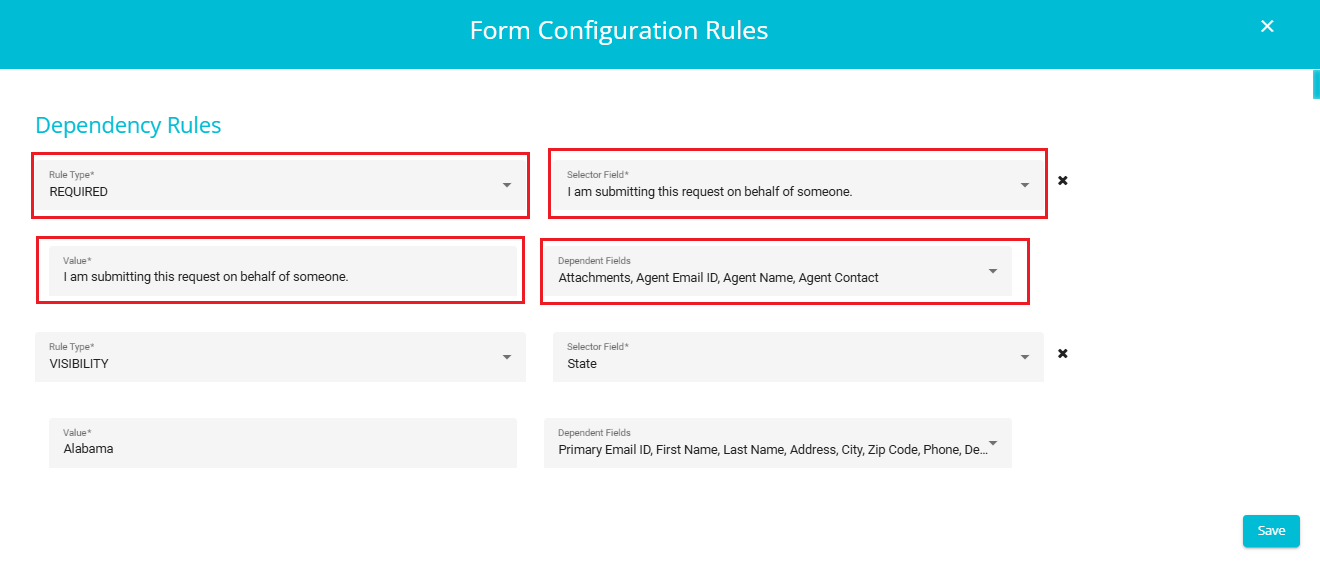
Task: Click the Value field containing Alabama
Action: (x=283, y=443)
